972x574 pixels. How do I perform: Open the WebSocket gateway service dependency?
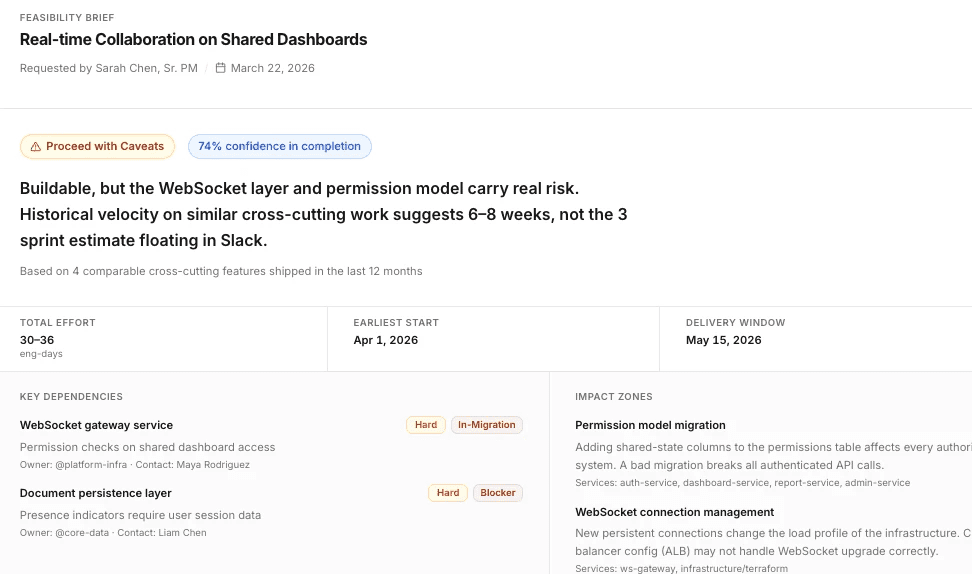tap(96, 425)
